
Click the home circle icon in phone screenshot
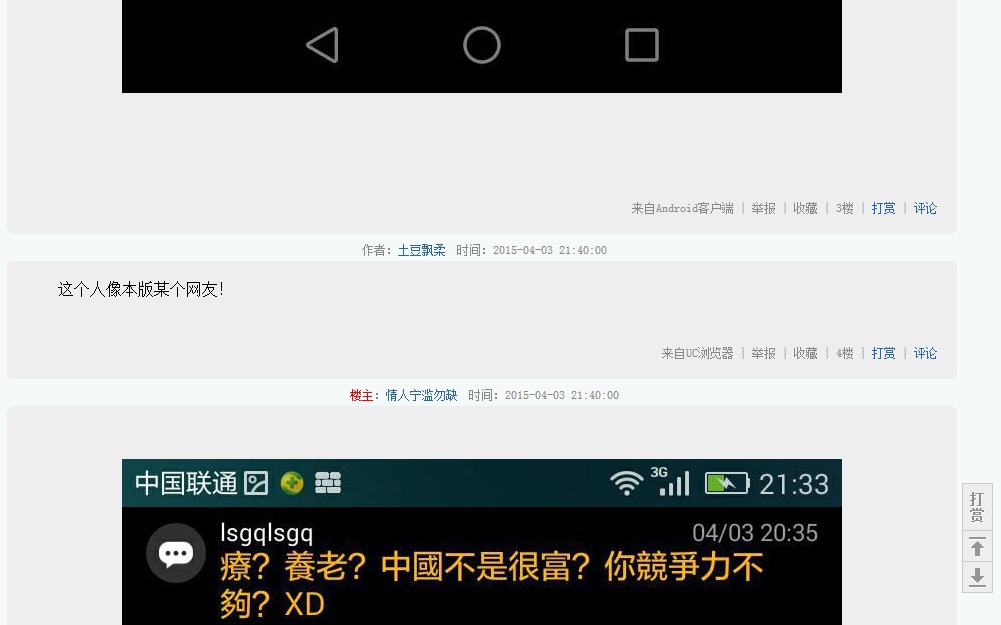(481, 45)
